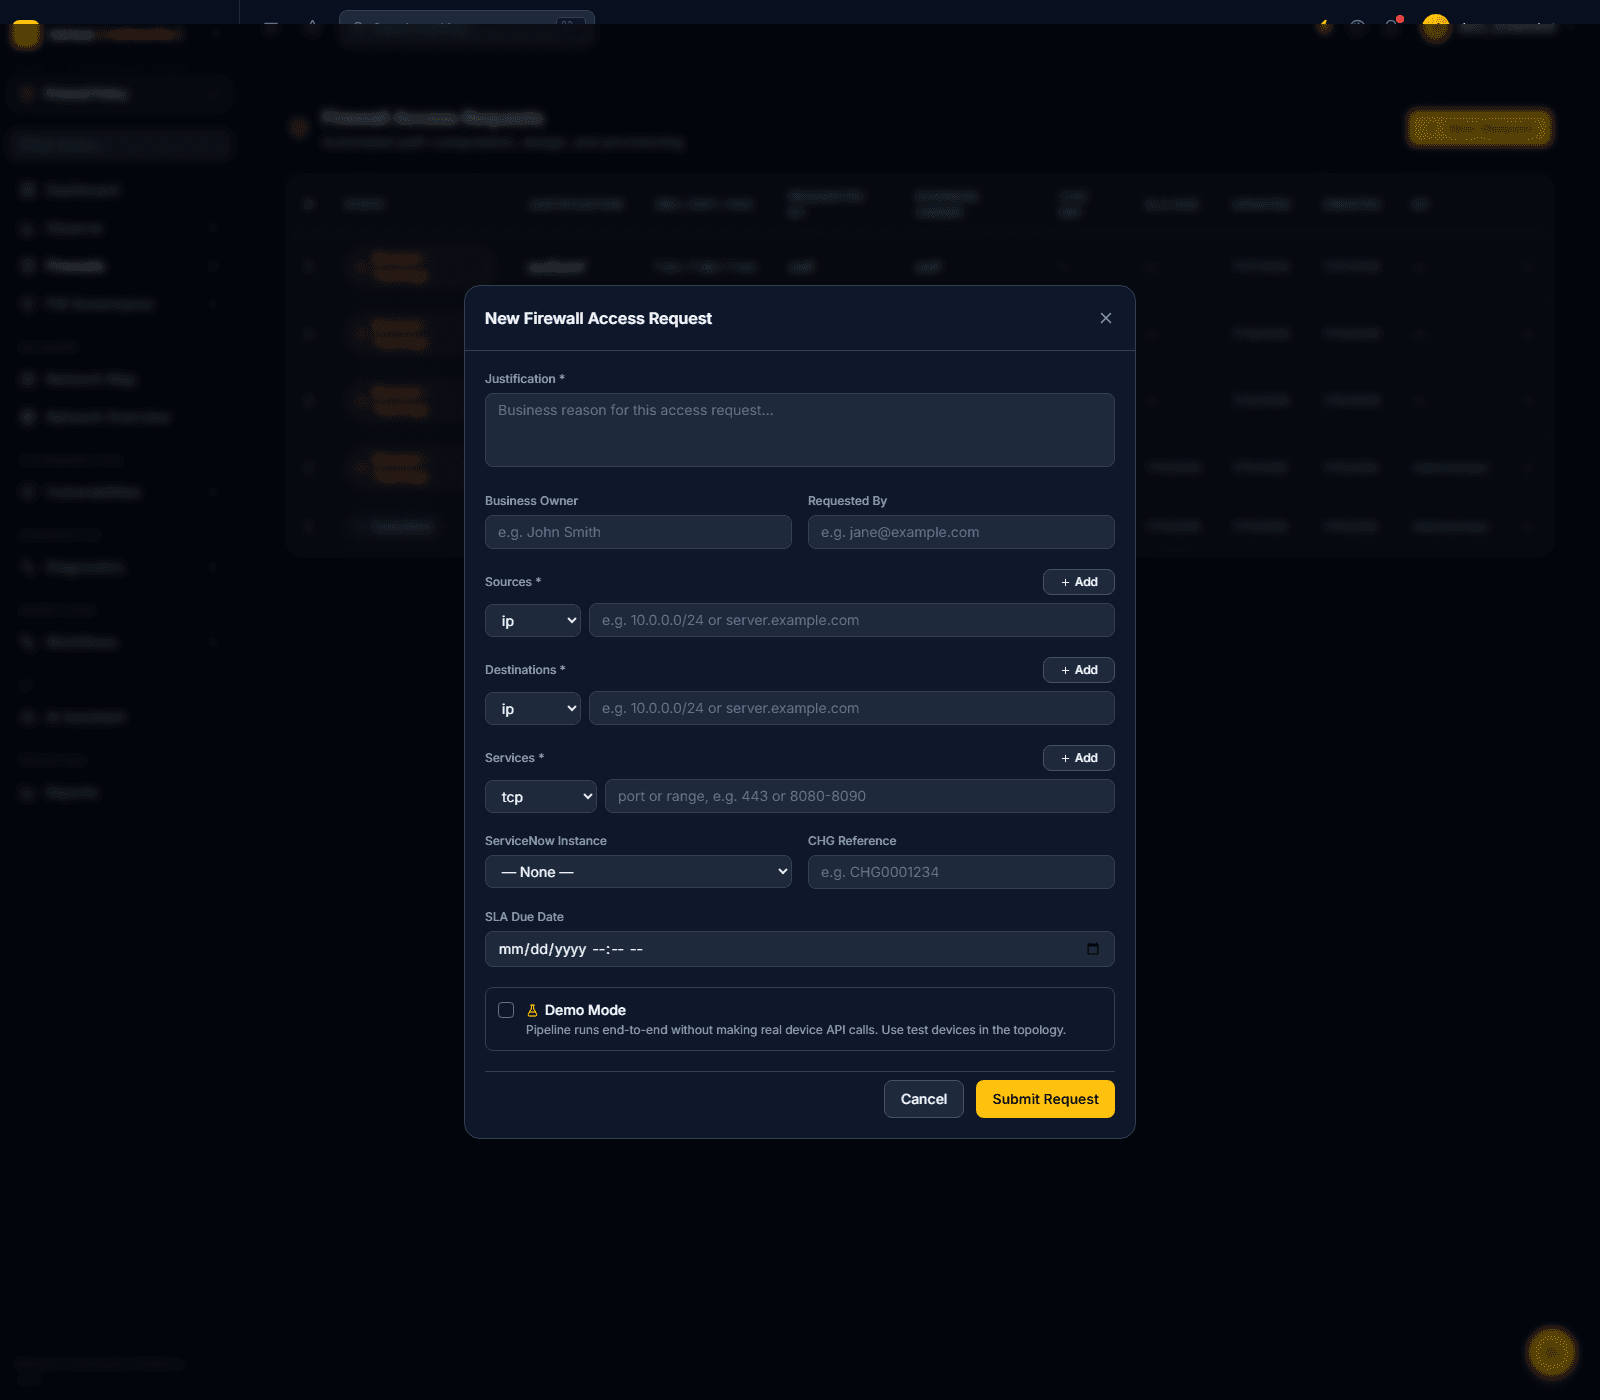
Task: Click the Services port or range field
Action: [860, 796]
